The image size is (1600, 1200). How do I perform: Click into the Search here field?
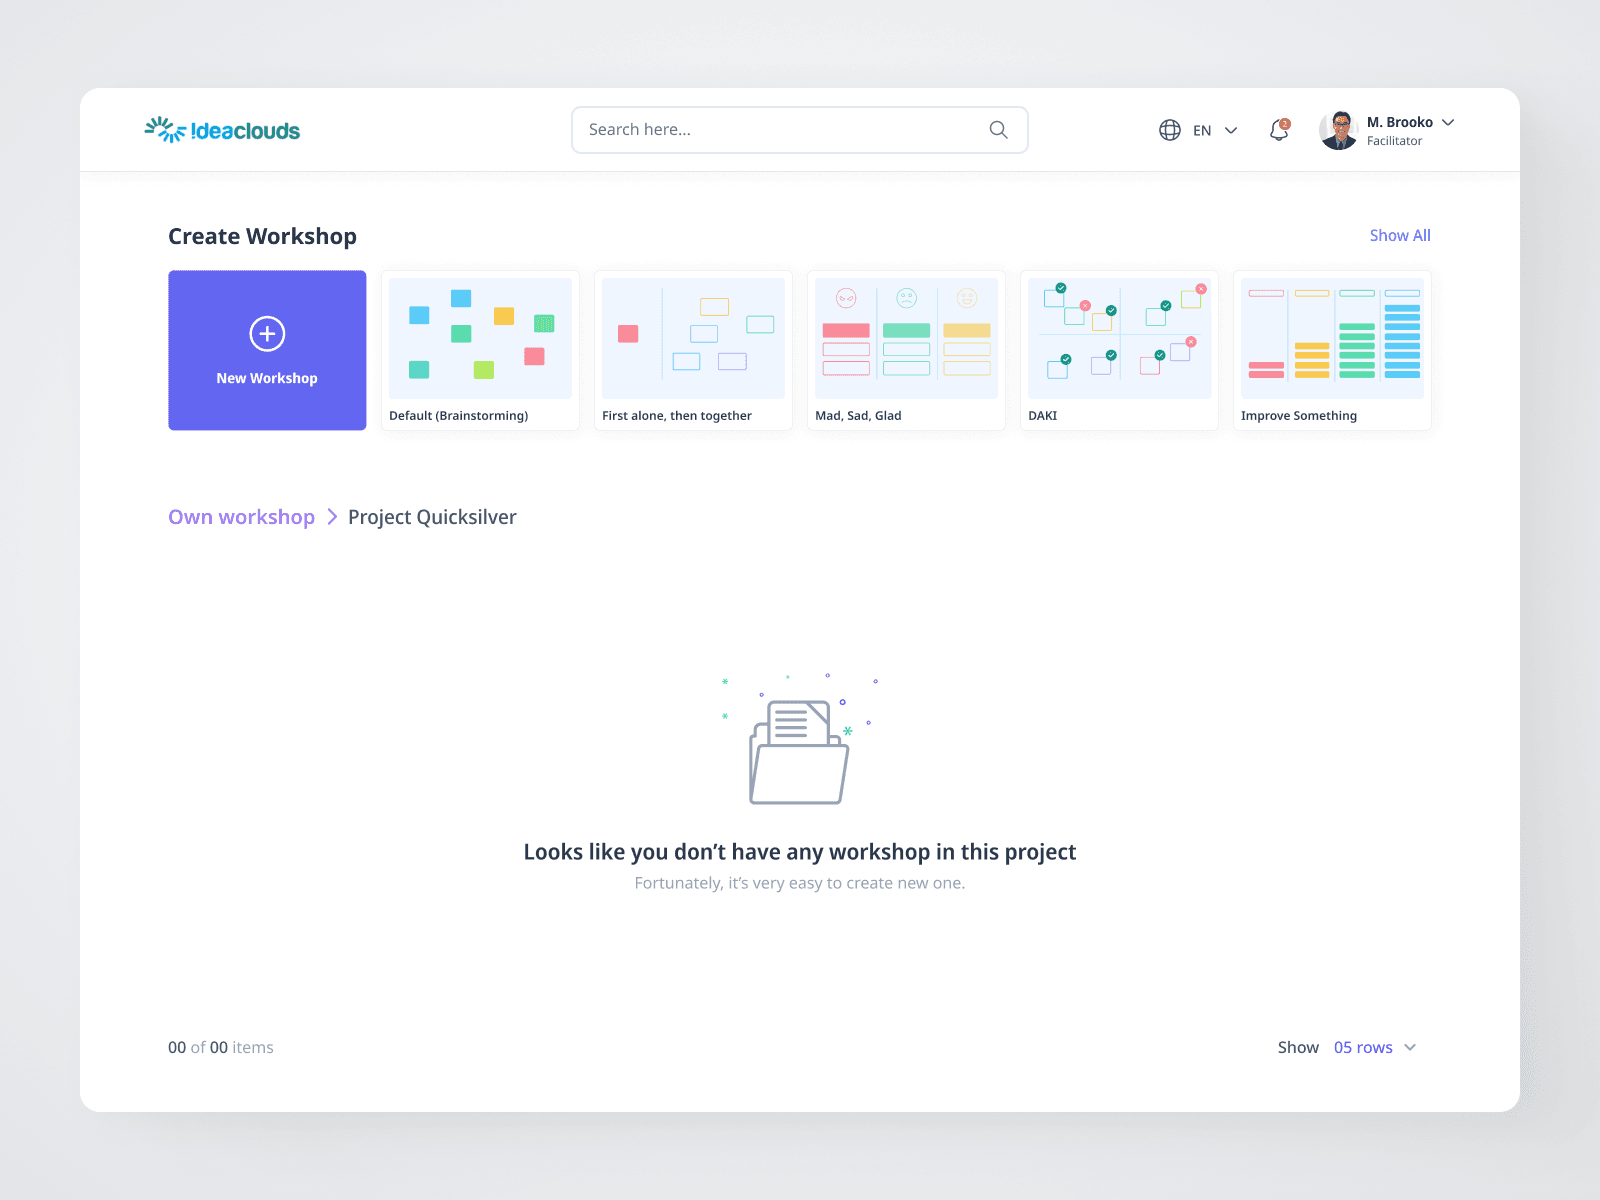click(x=800, y=130)
